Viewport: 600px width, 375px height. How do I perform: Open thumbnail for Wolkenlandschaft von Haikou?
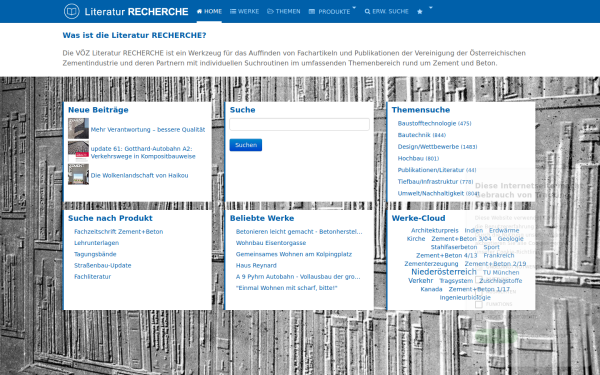point(78,174)
